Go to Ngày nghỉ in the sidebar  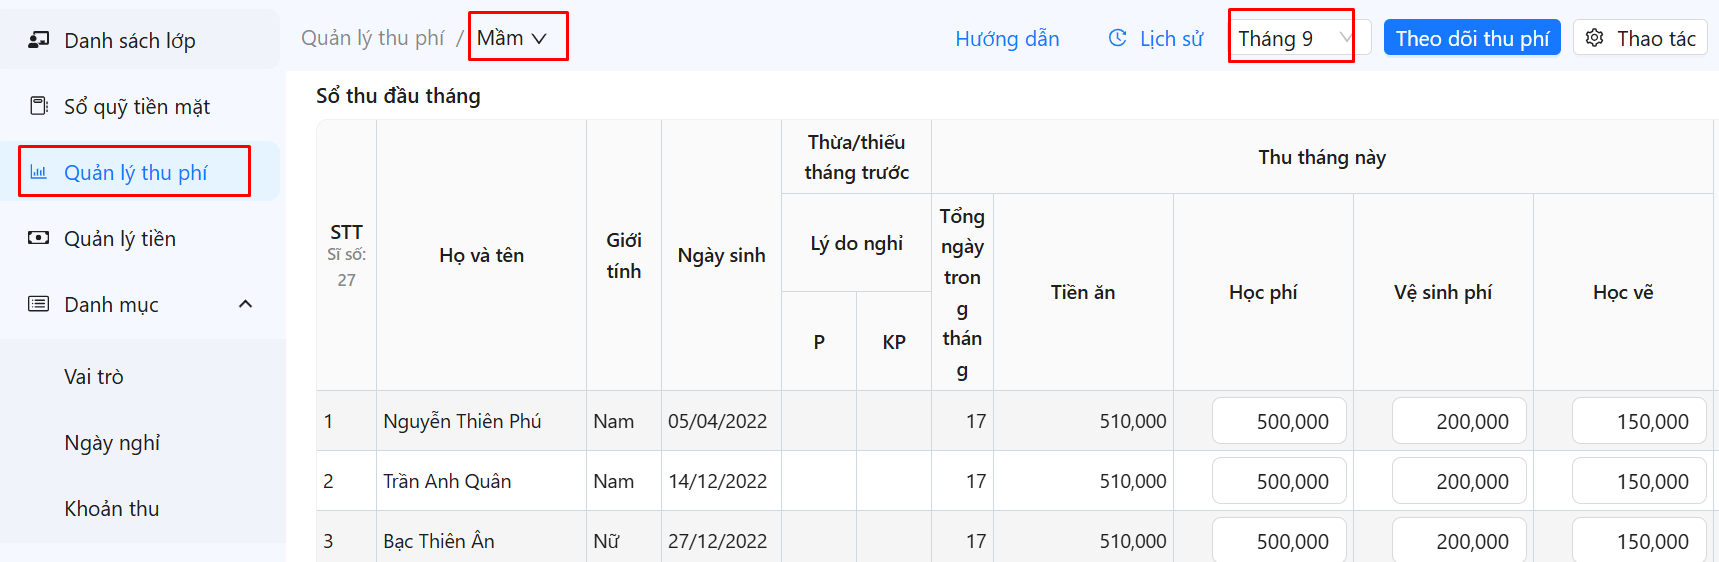coord(112,443)
